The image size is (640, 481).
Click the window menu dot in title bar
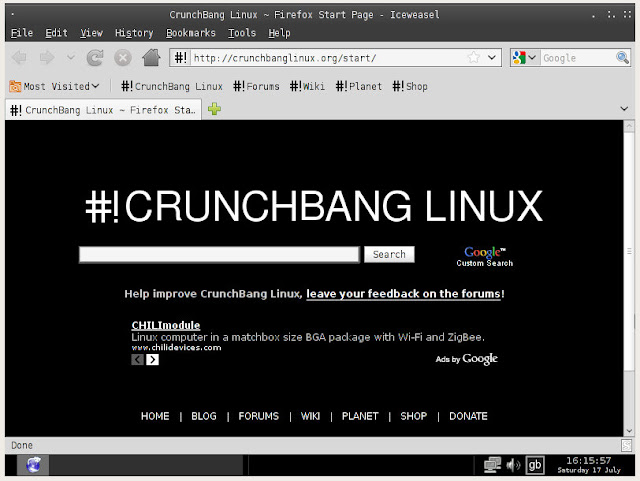click(13, 14)
